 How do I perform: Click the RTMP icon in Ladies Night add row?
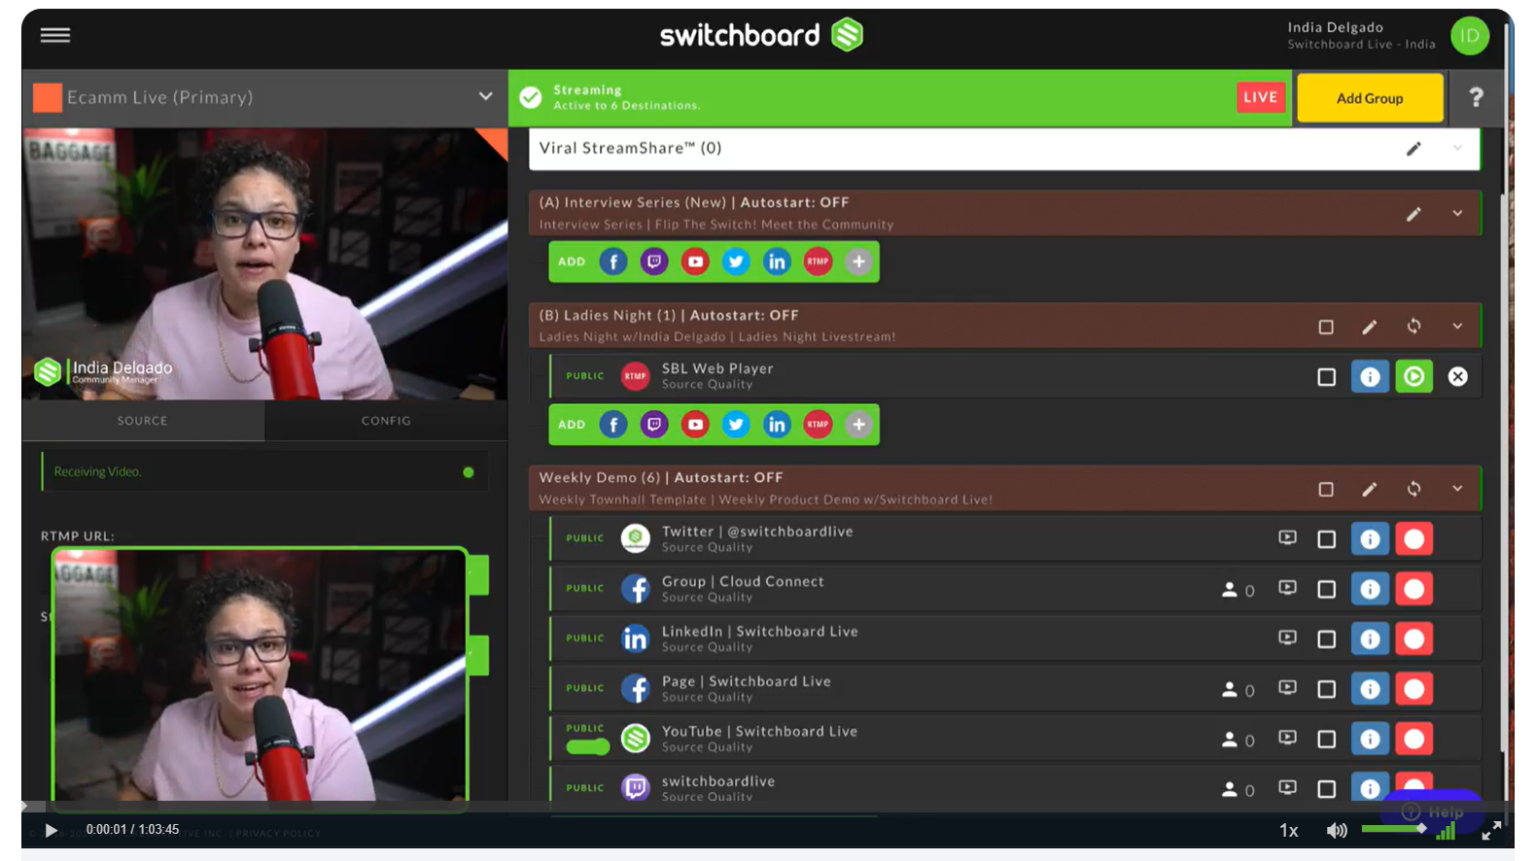tap(818, 424)
